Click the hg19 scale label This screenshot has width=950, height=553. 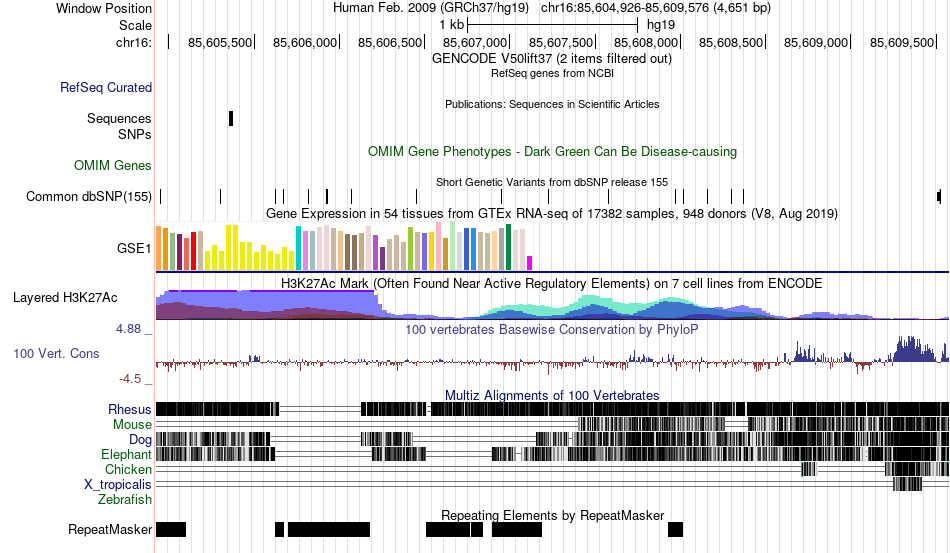pos(661,25)
